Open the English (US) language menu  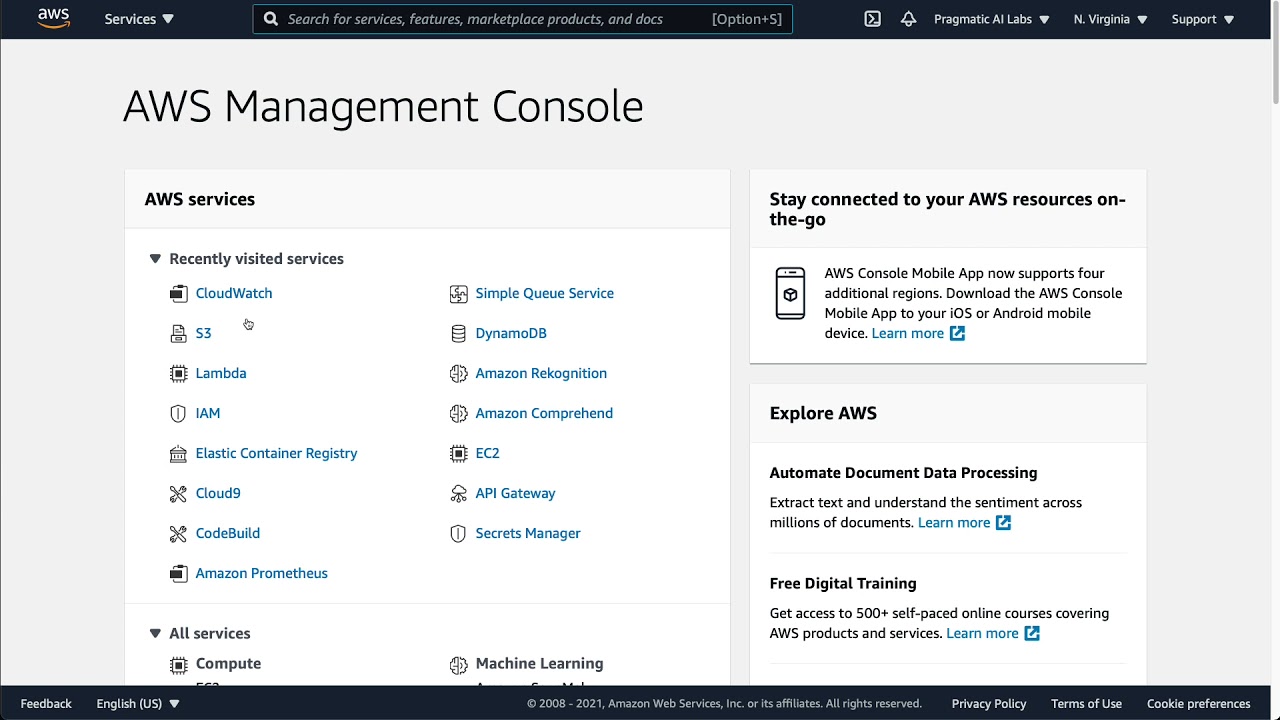(x=138, y=703)
